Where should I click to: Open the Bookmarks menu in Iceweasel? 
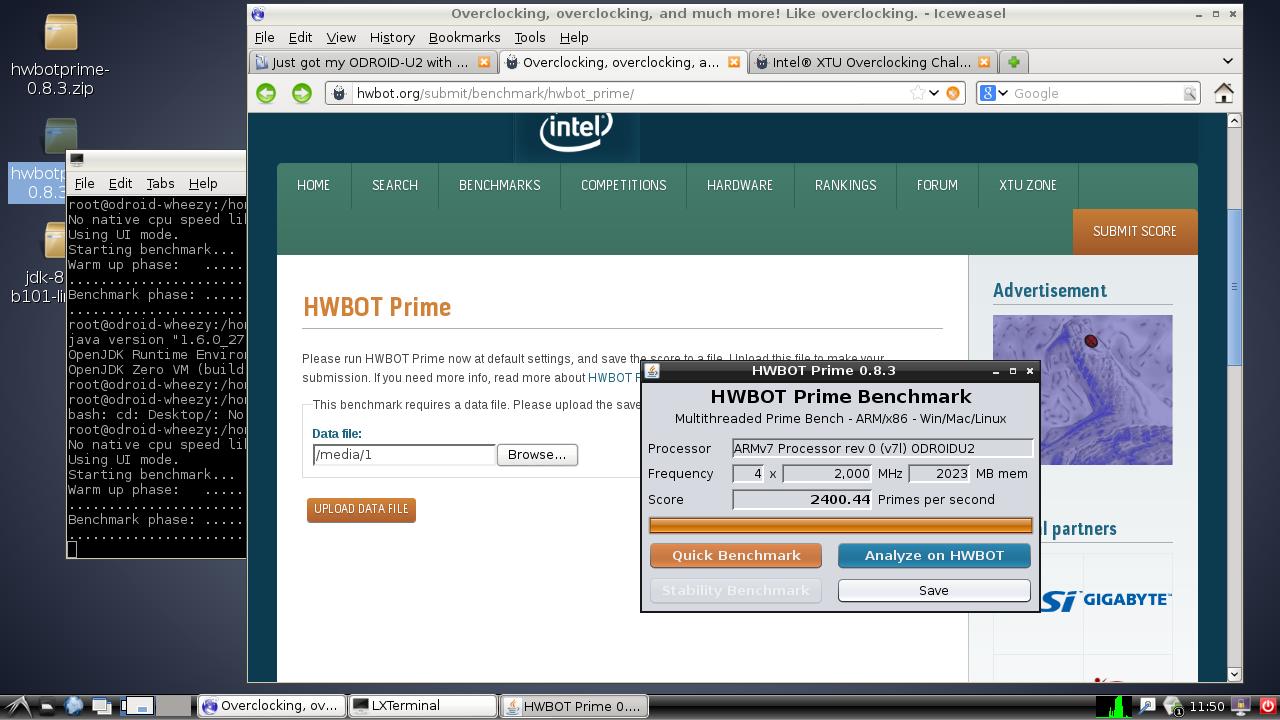coord(464,37)
